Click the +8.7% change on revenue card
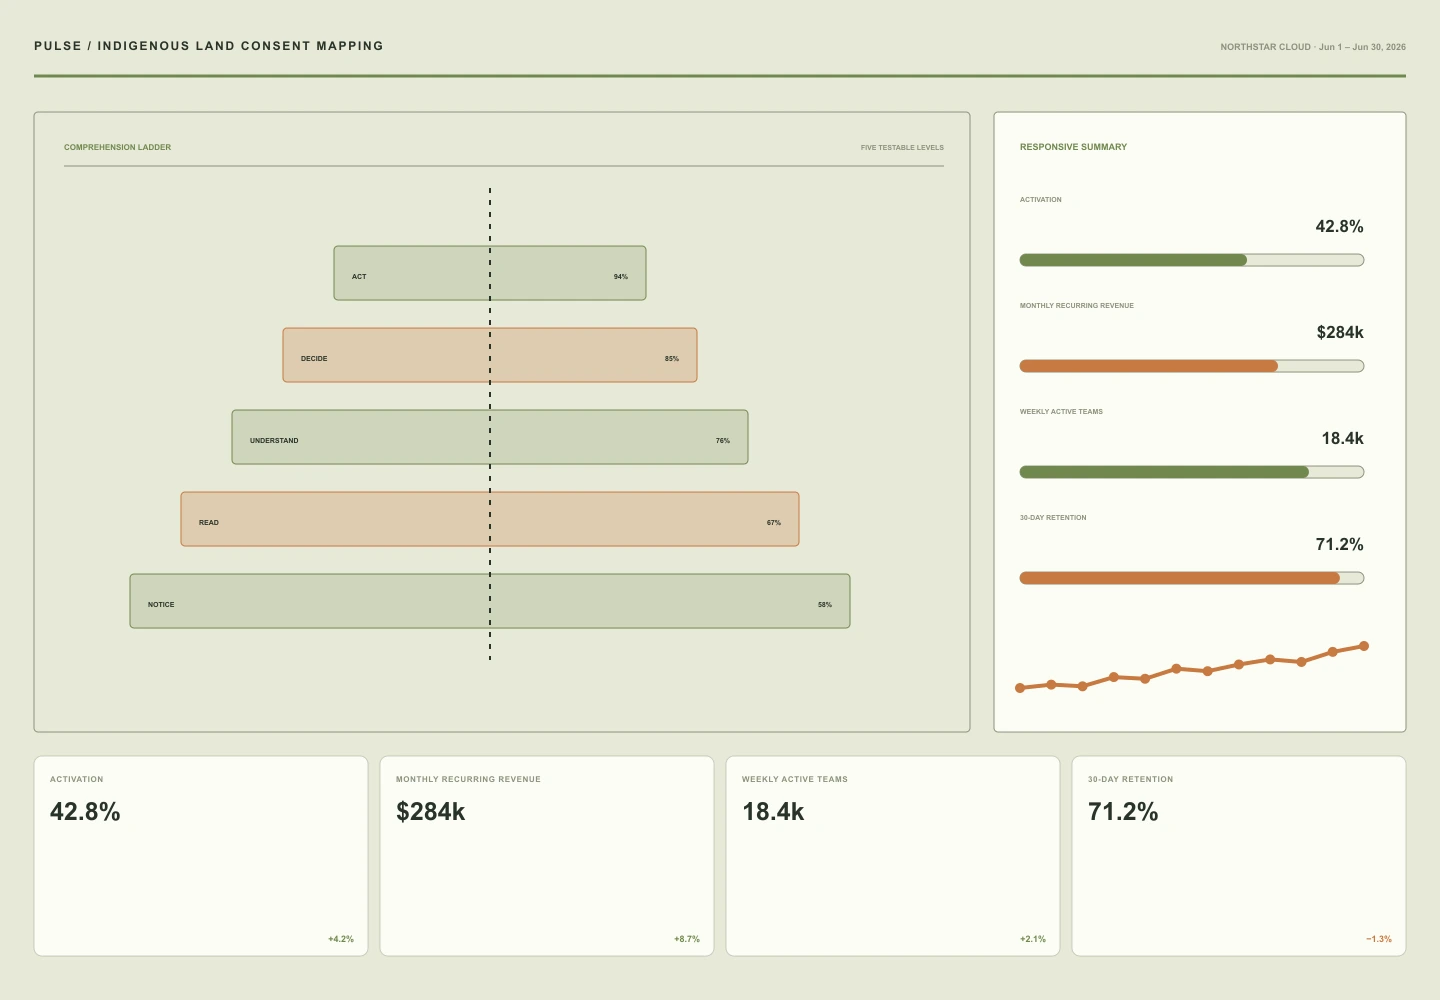Image resolution: width=1440 pixels, height=1000 pixels. 687,939
